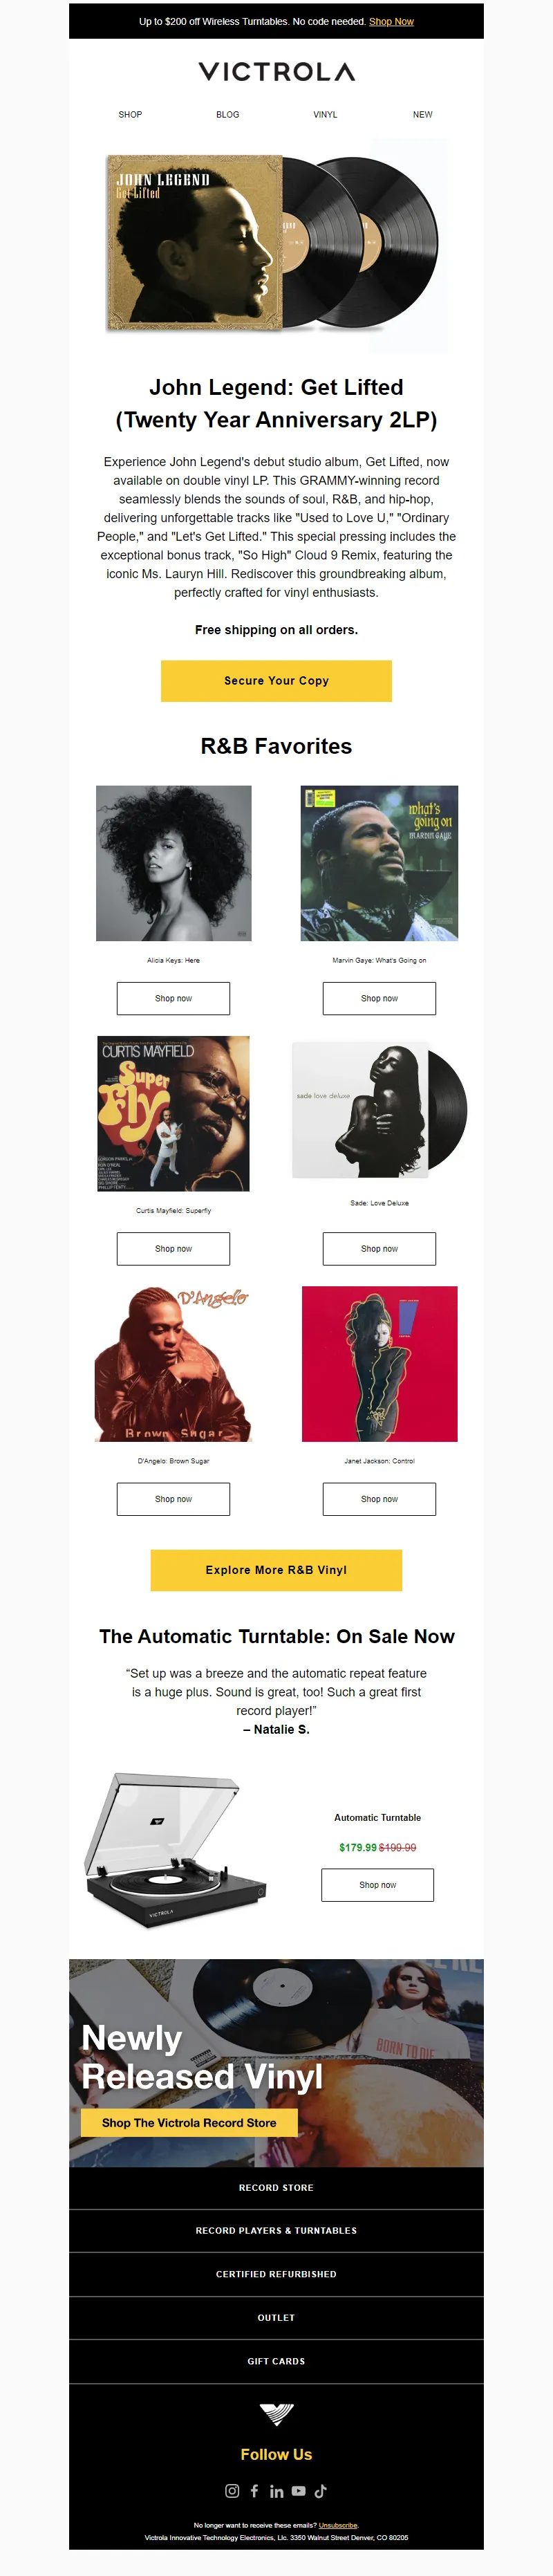The image size is (553, 2576).
Task: Click Explore More R&B Vinyl button
Action: (276, 1569)
